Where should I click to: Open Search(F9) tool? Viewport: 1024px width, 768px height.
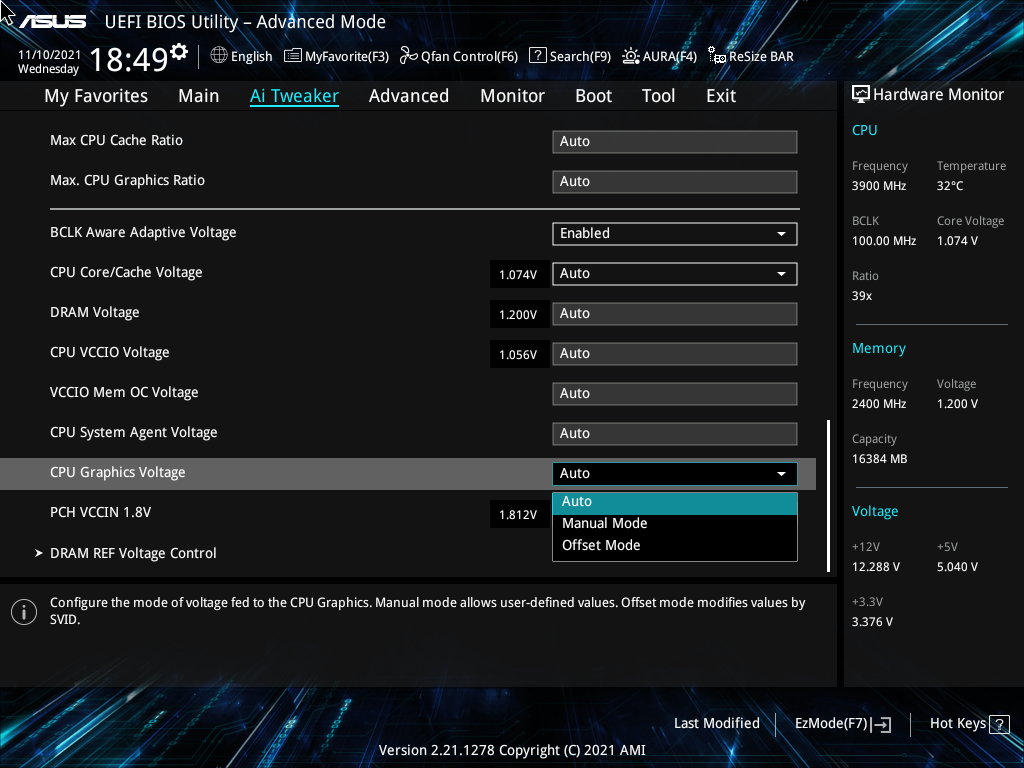tap(570, 56)
